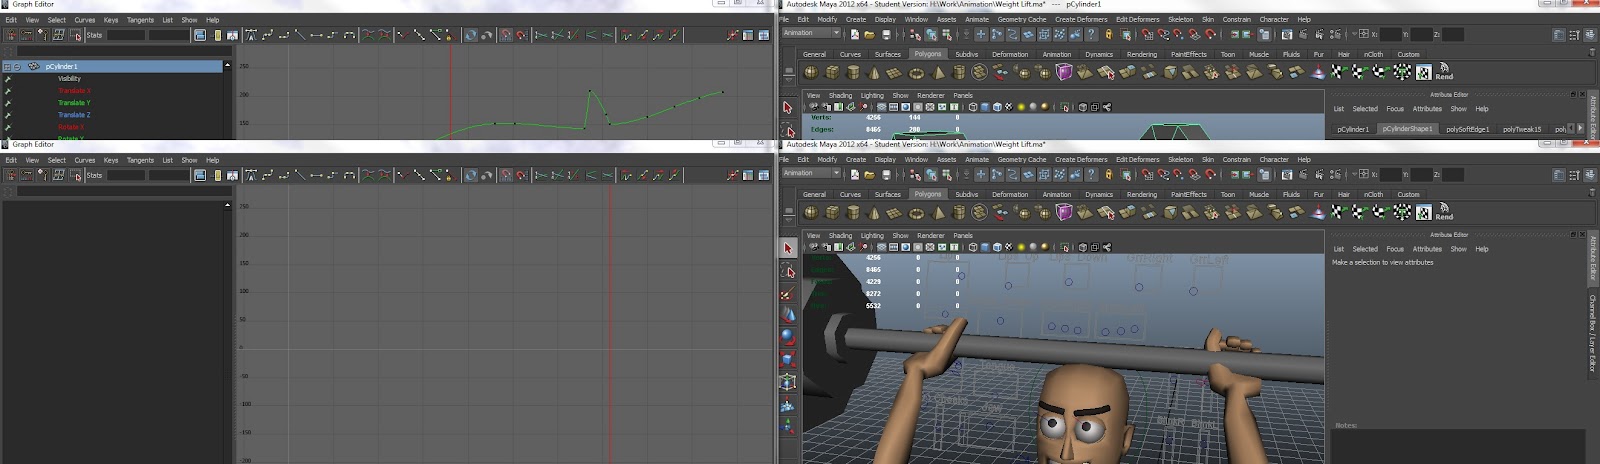
Task: Click peak keyframe on green curve
Action: [x=589, y=91]
